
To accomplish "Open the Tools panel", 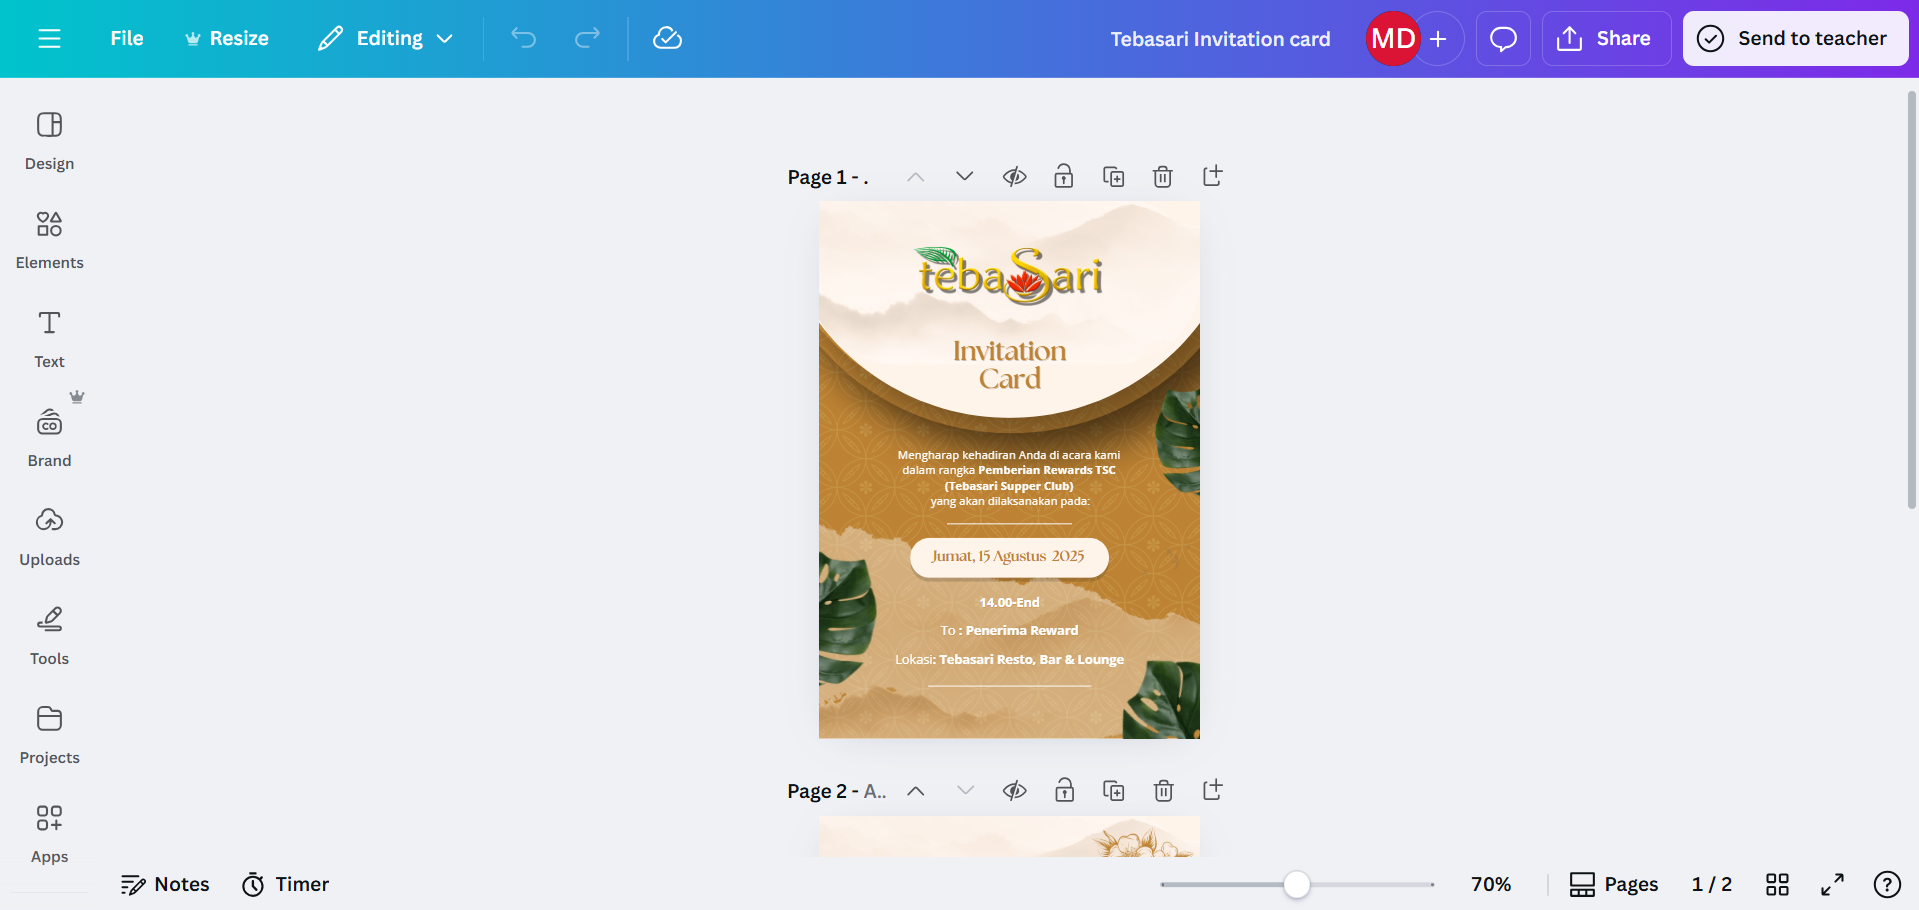I will pos(49,636).
